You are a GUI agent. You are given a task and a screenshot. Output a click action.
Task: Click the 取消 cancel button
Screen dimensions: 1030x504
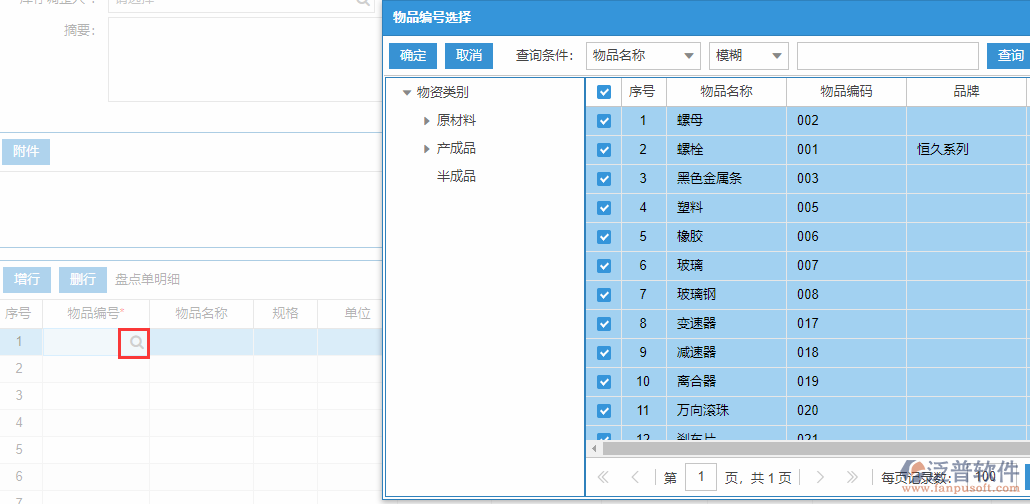tap(469, 56)
